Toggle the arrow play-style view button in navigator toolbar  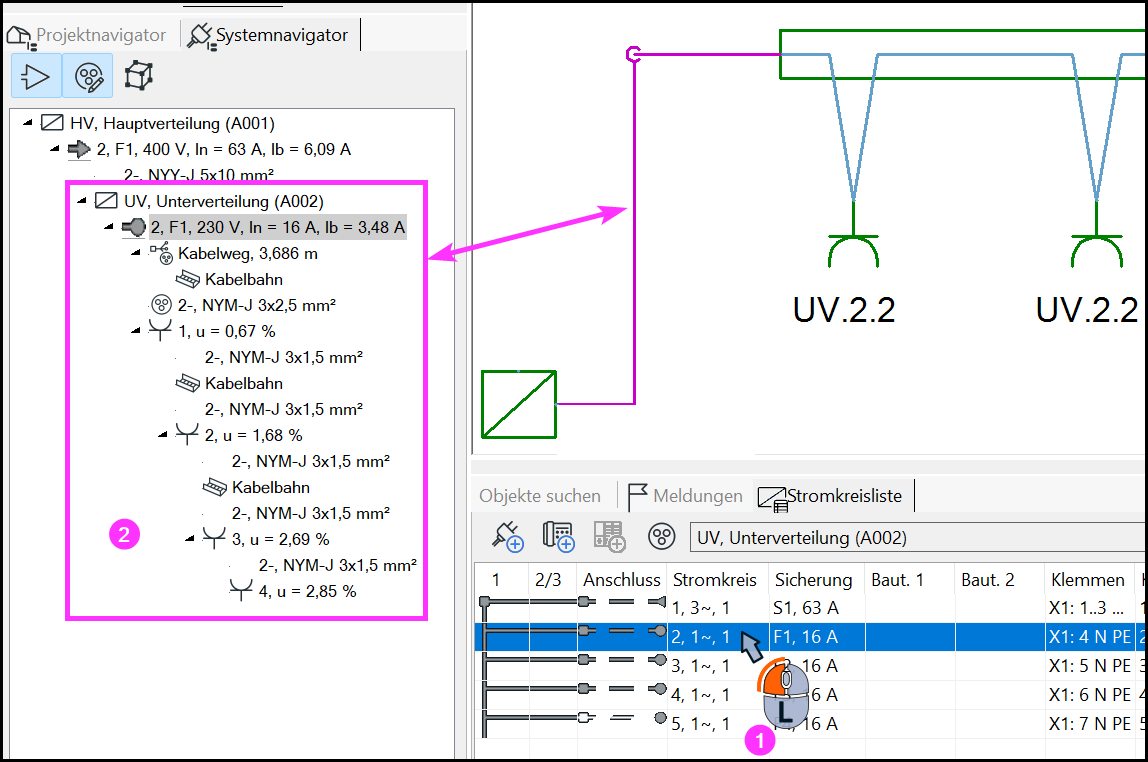click(36, 75)
